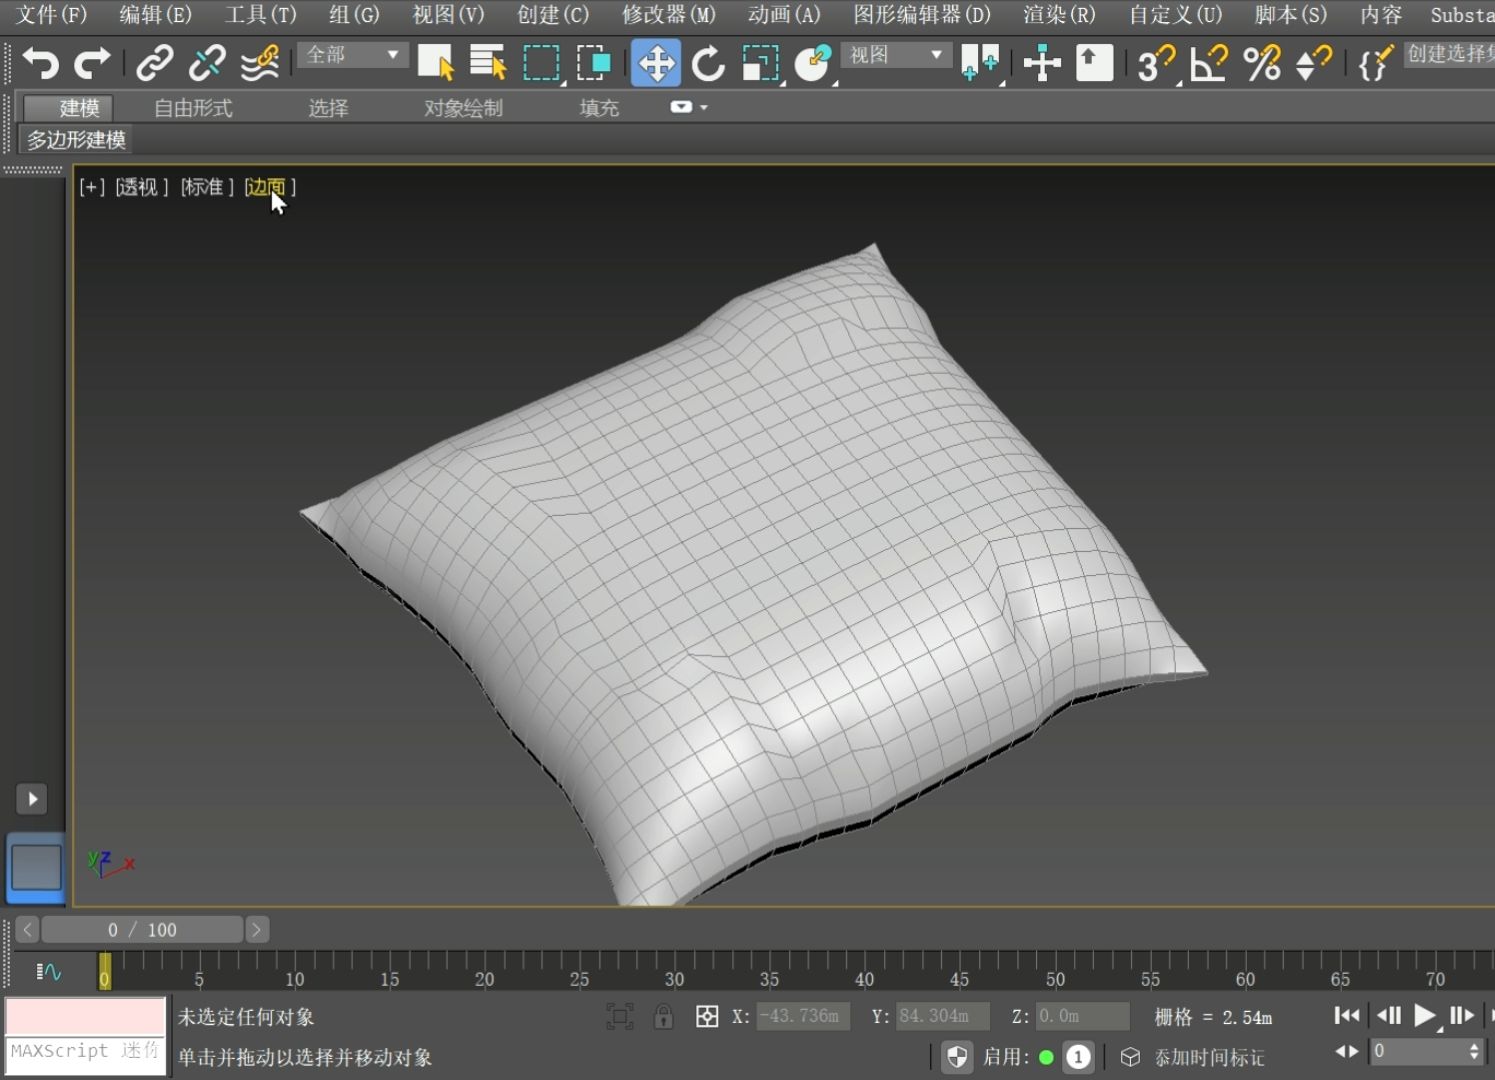Click the Undo icon
Screen dimensions: 1495x1080
pyautogui.click(x=39, y=62)
